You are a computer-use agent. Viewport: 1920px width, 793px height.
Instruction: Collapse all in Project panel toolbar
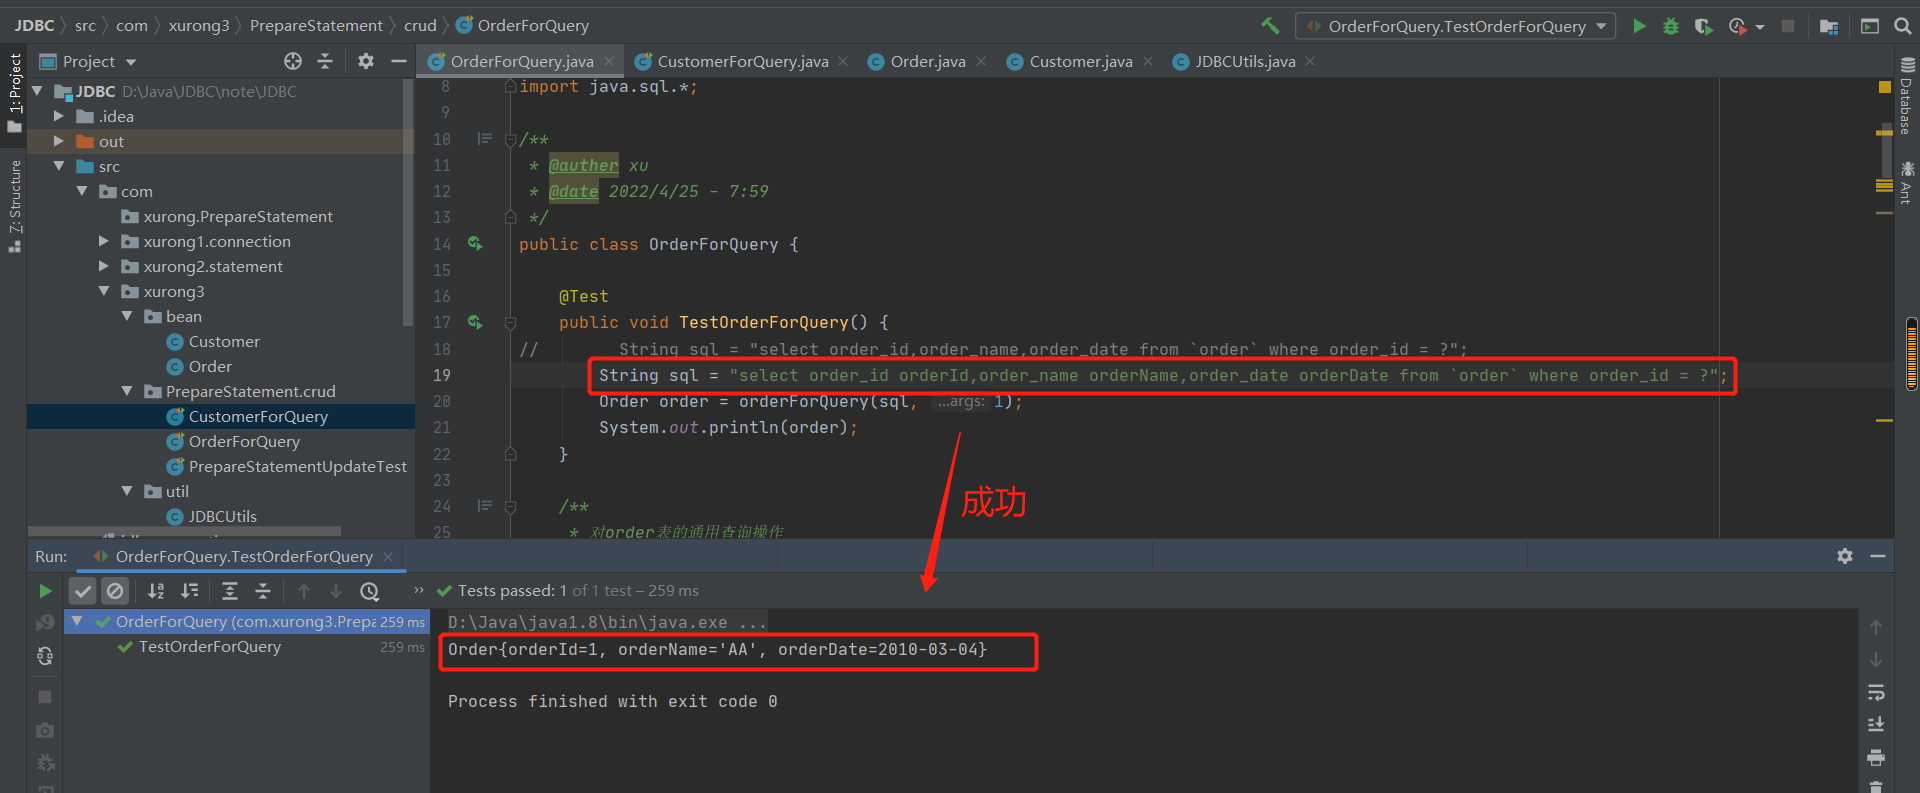pyautogui.click(x=325, y=61)
